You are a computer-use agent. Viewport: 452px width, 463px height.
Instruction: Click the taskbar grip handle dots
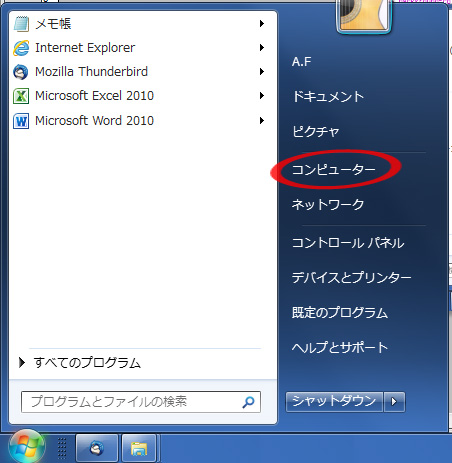[x=62, y=448]
